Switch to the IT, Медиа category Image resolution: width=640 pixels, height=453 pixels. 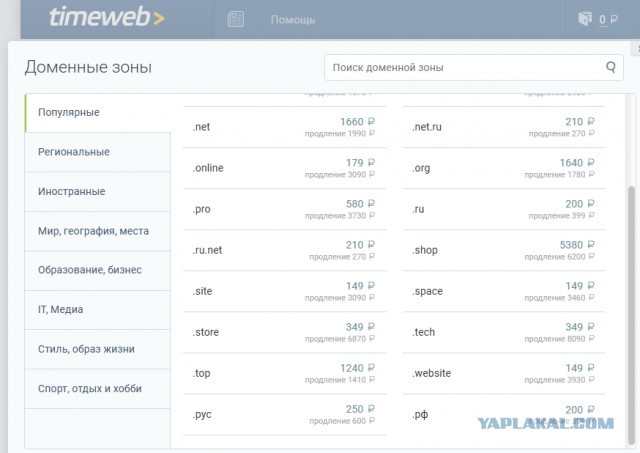pos(98,310)
